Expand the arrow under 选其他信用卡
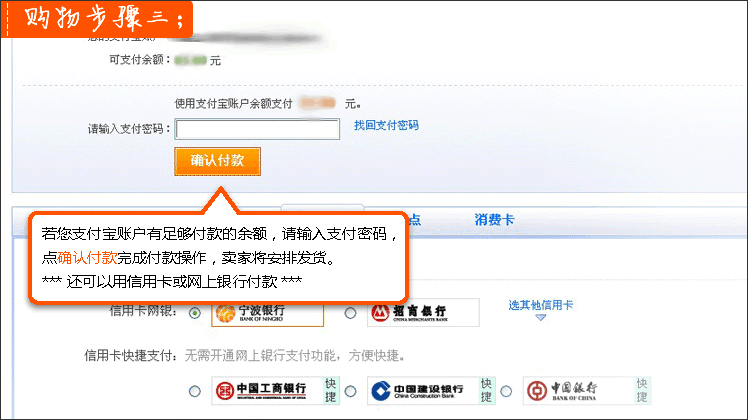Viewport: 748px width, 420px height. (540, 317)
